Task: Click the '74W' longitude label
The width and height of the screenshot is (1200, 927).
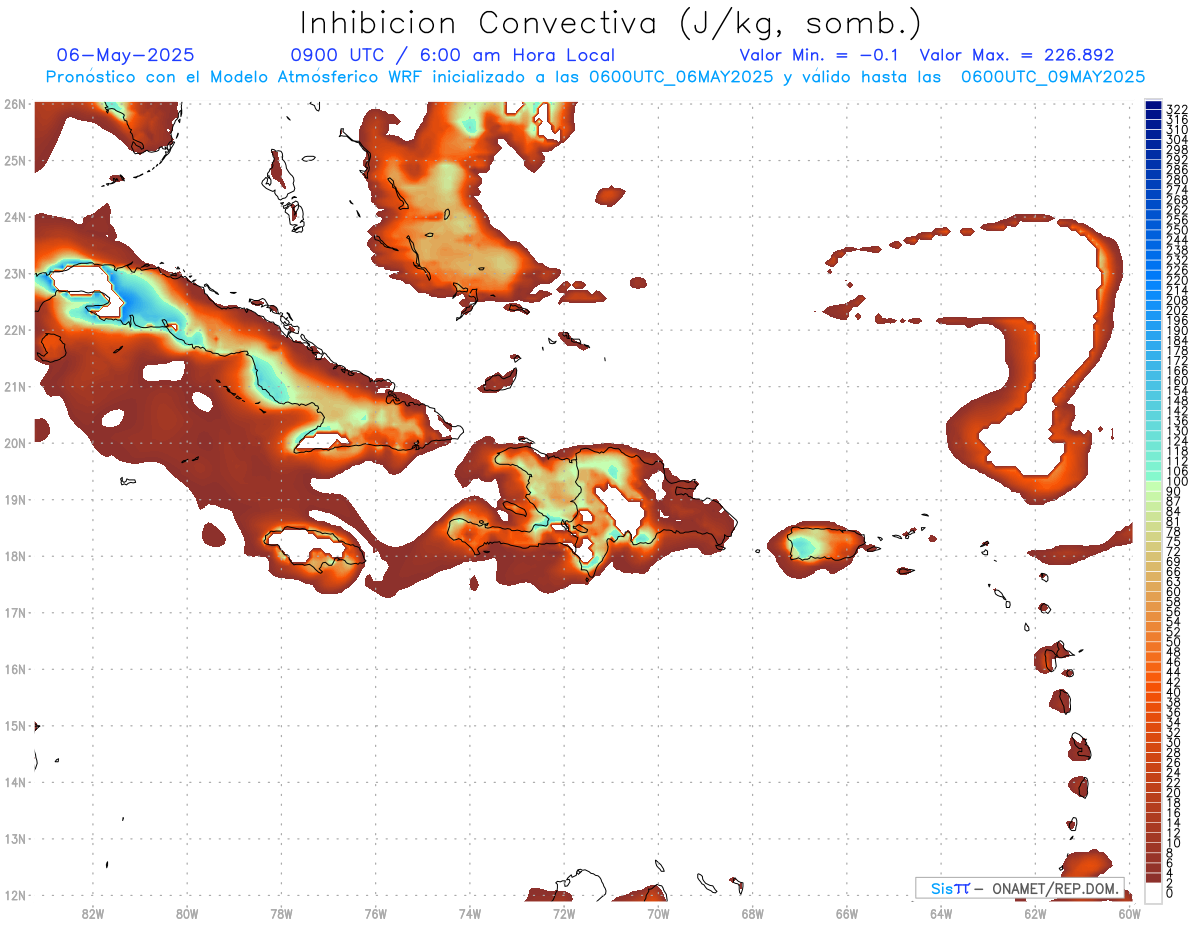Action: 470,913
